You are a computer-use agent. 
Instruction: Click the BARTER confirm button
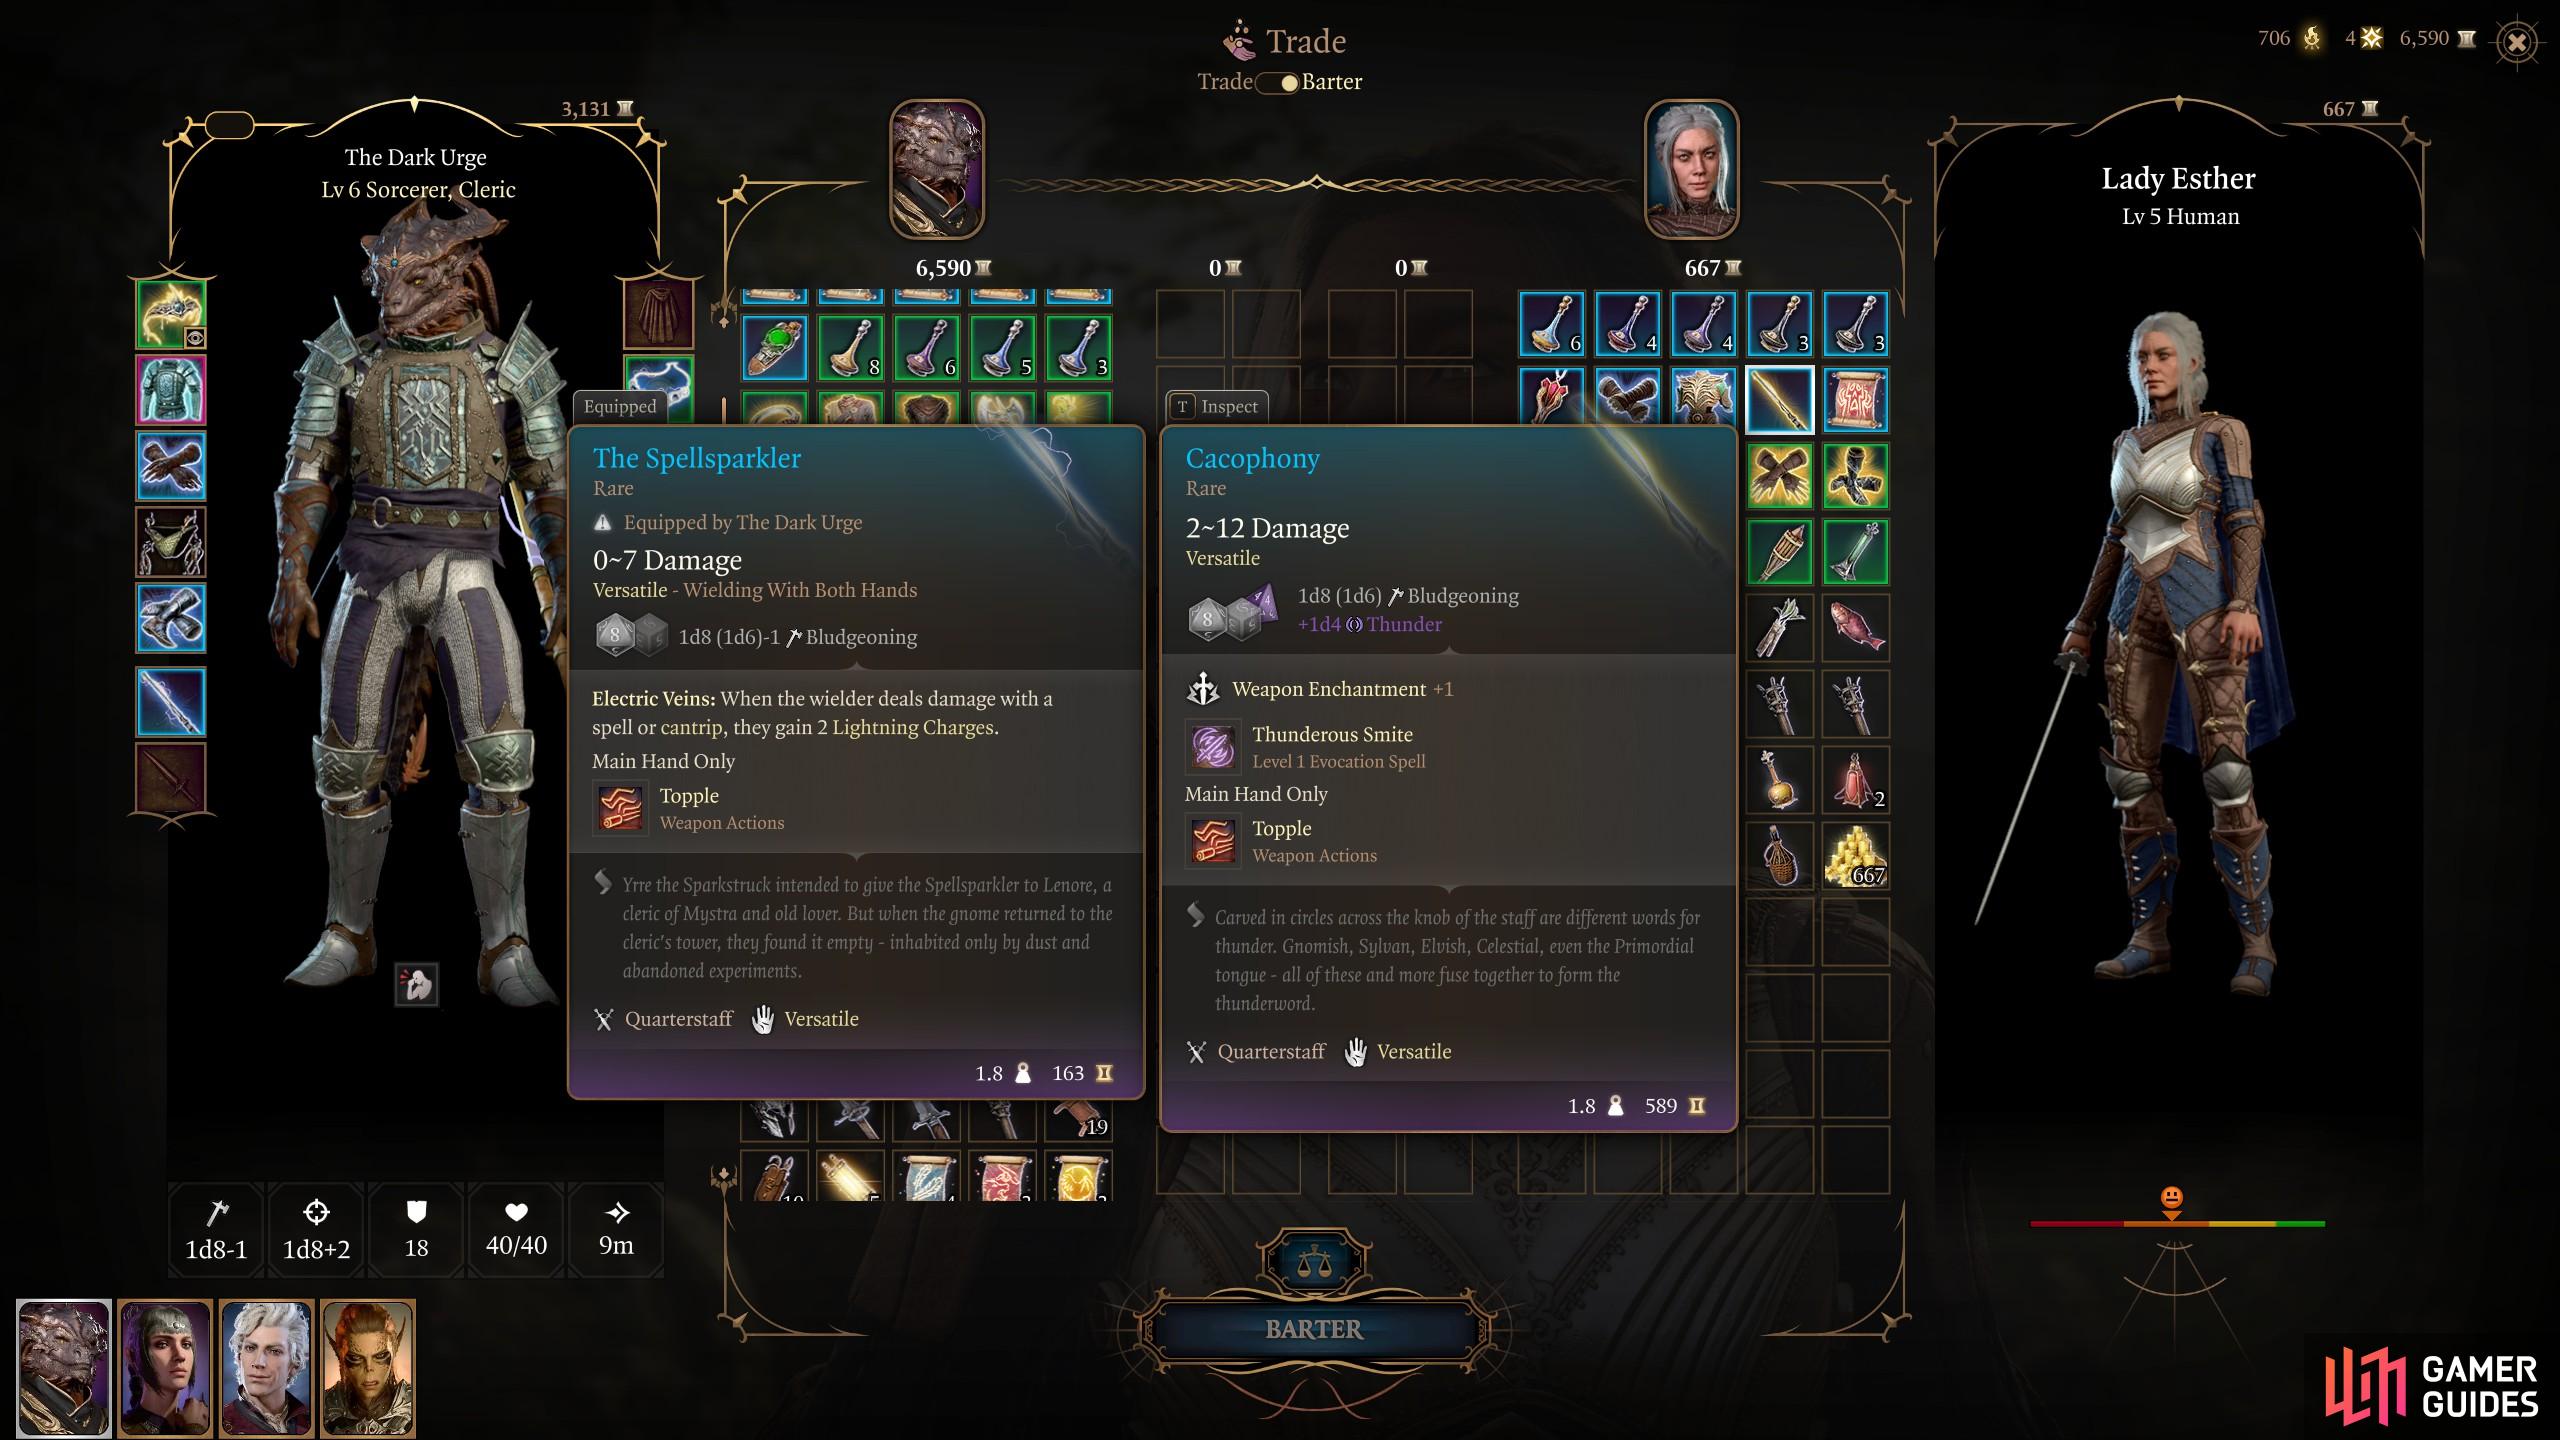coord(1314,1329)
